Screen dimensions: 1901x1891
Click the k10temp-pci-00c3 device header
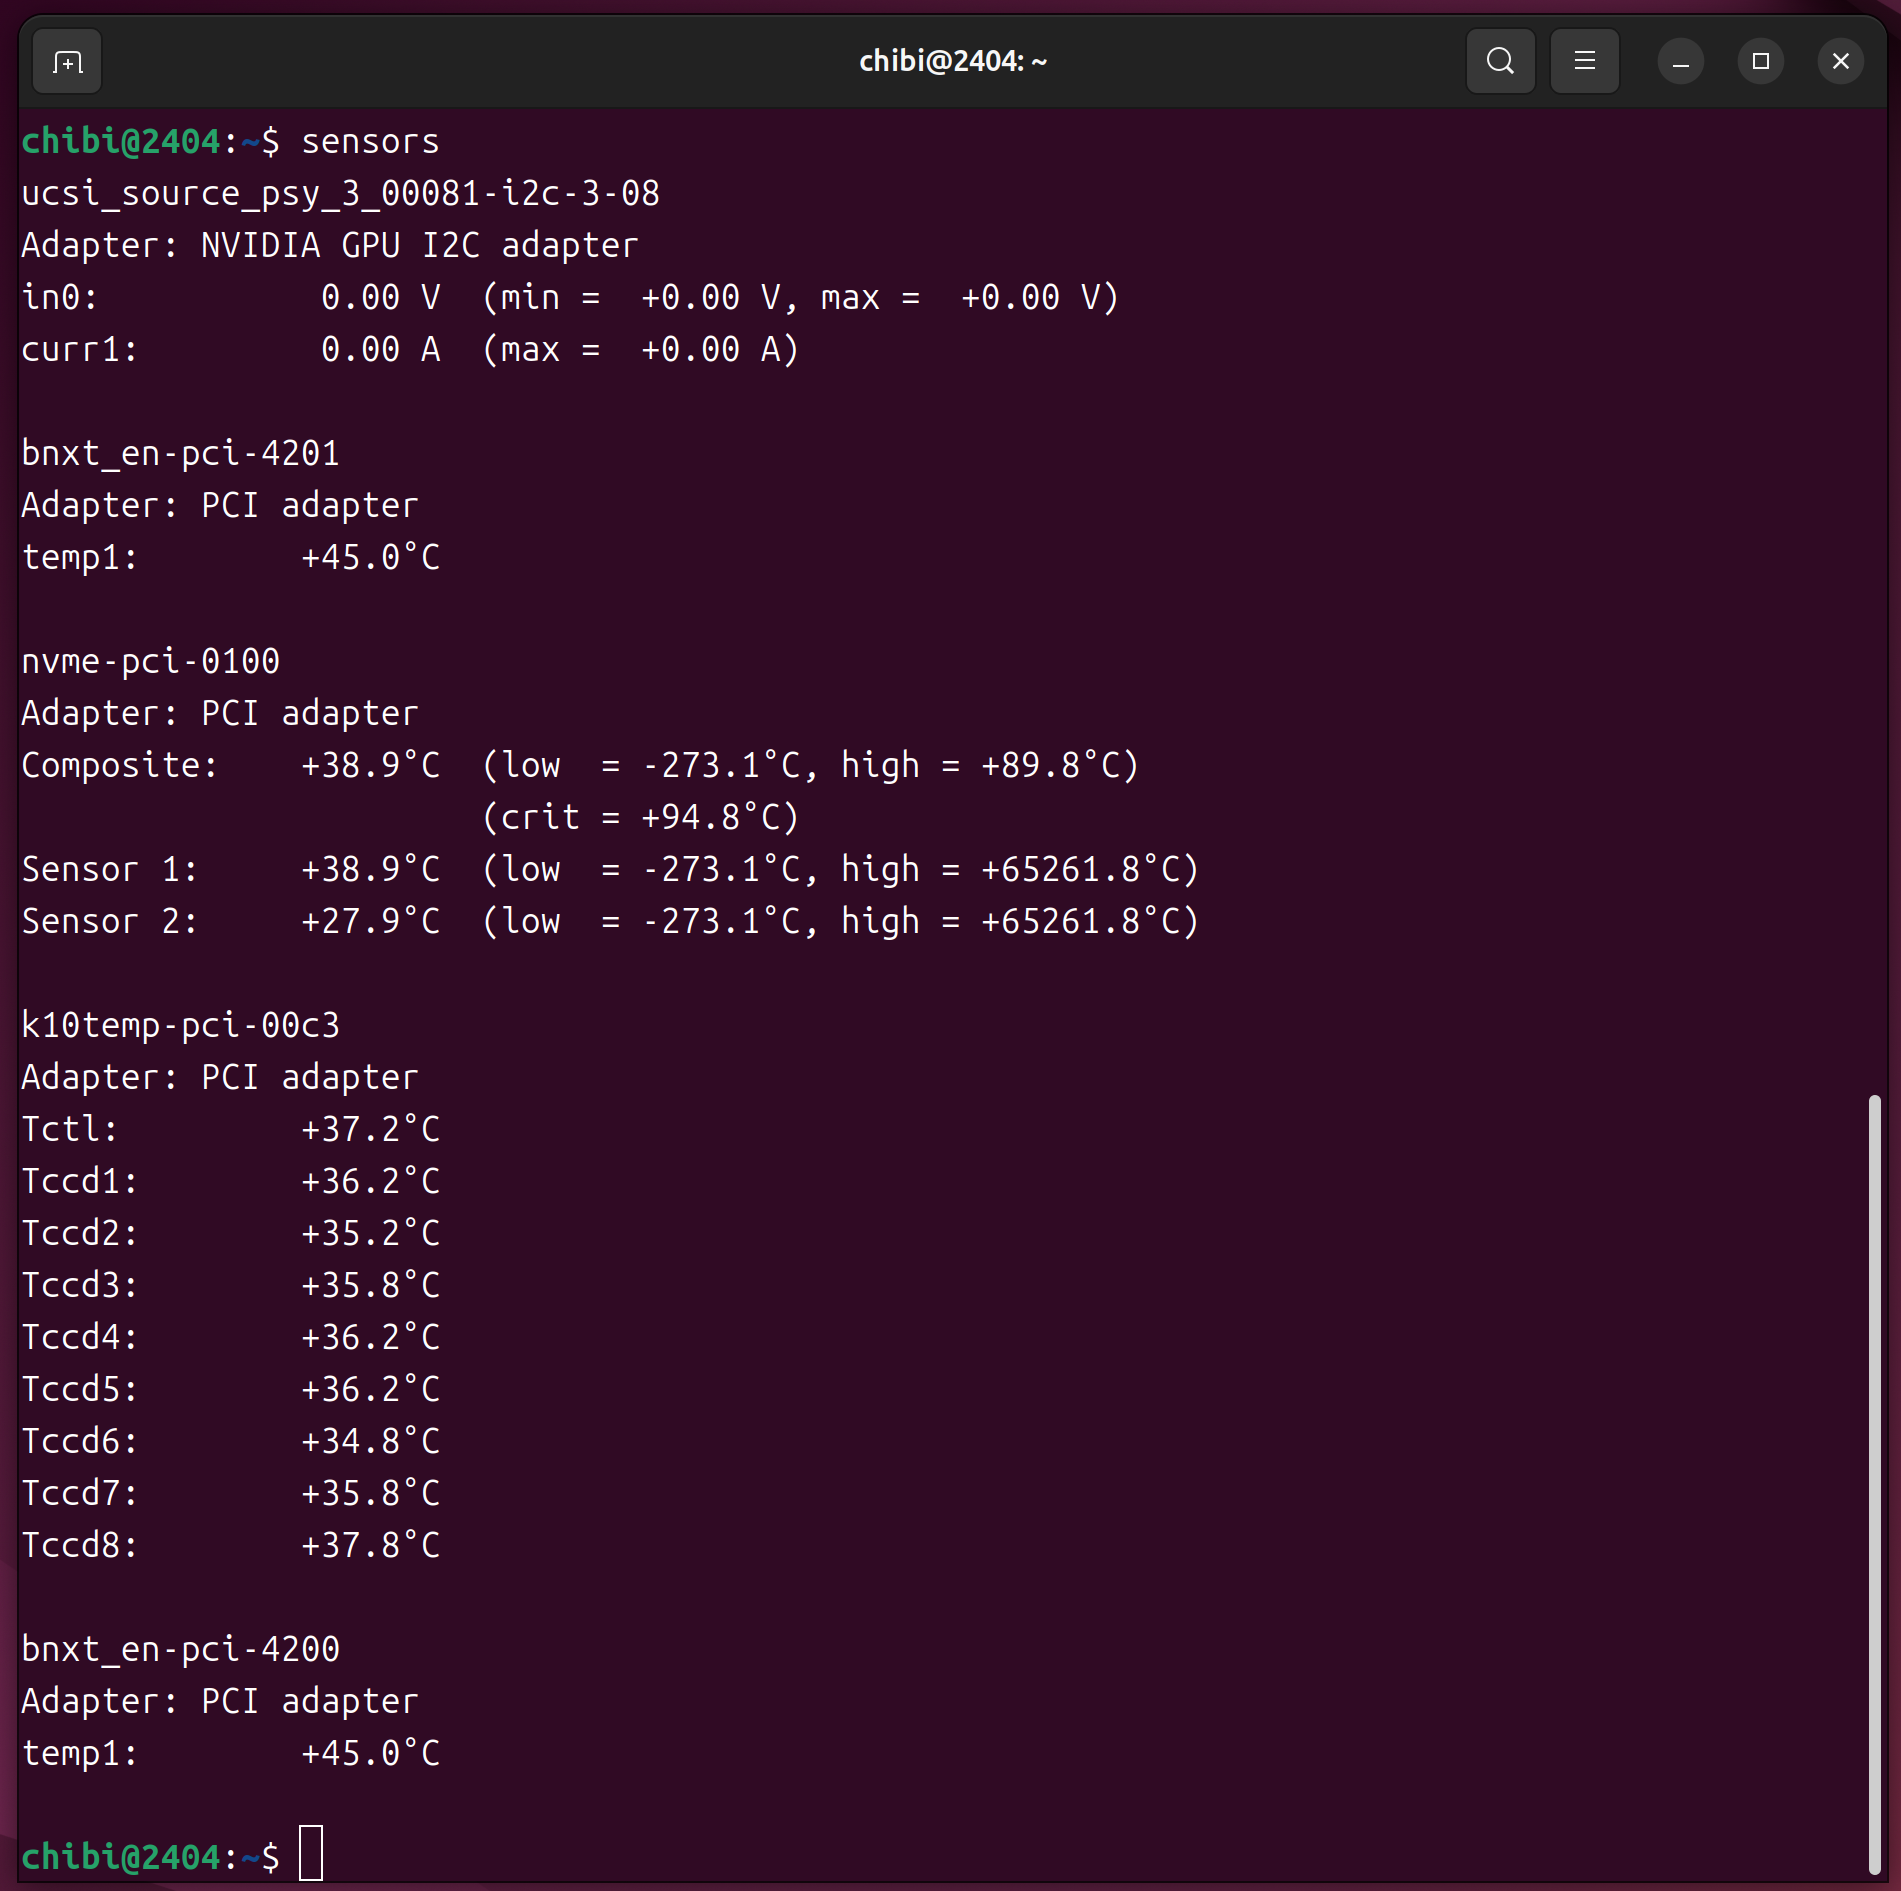[x=180, y=1026]
